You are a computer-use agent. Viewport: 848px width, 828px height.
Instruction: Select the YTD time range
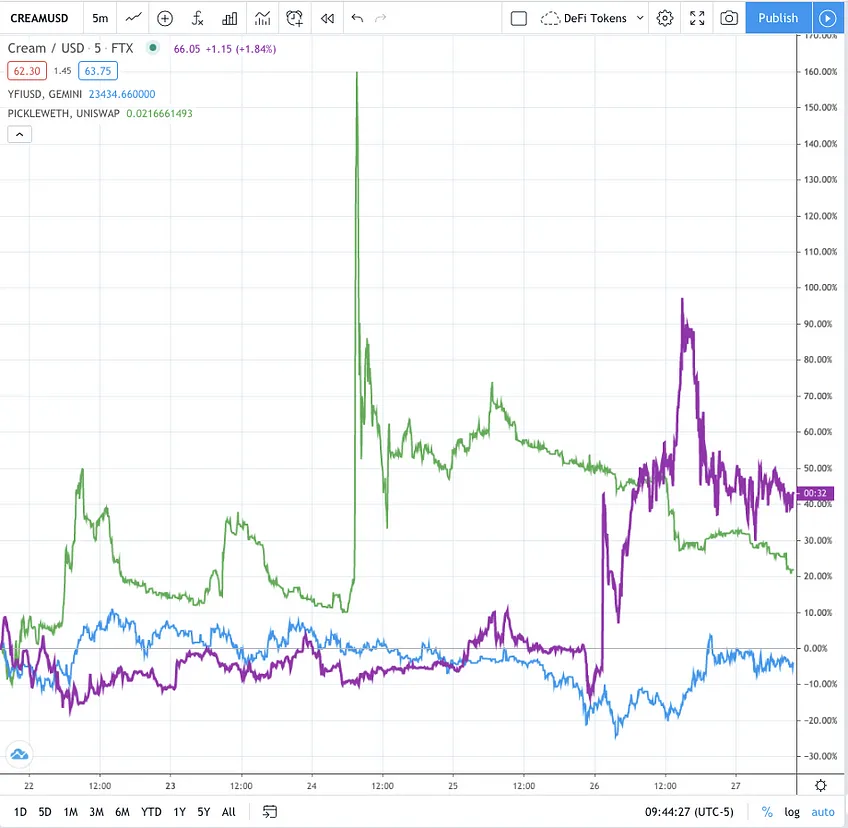[x=151, y=812]
